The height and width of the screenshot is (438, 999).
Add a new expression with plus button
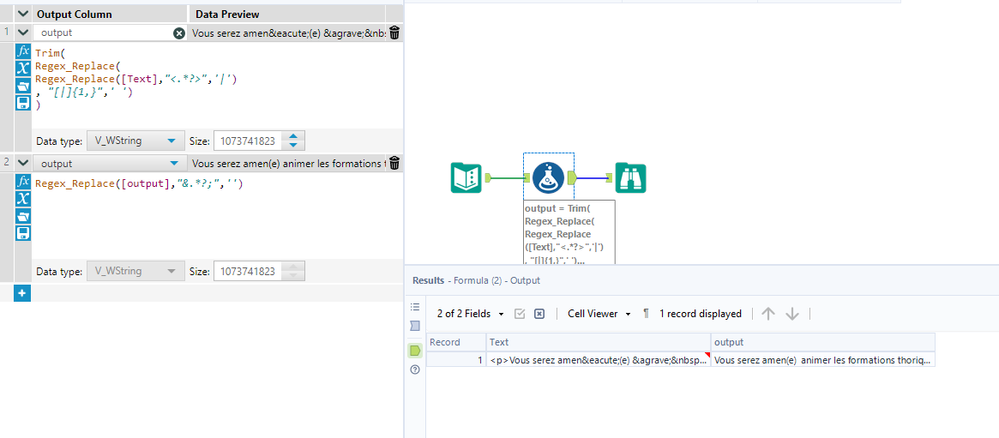click(x=22, y=293)
